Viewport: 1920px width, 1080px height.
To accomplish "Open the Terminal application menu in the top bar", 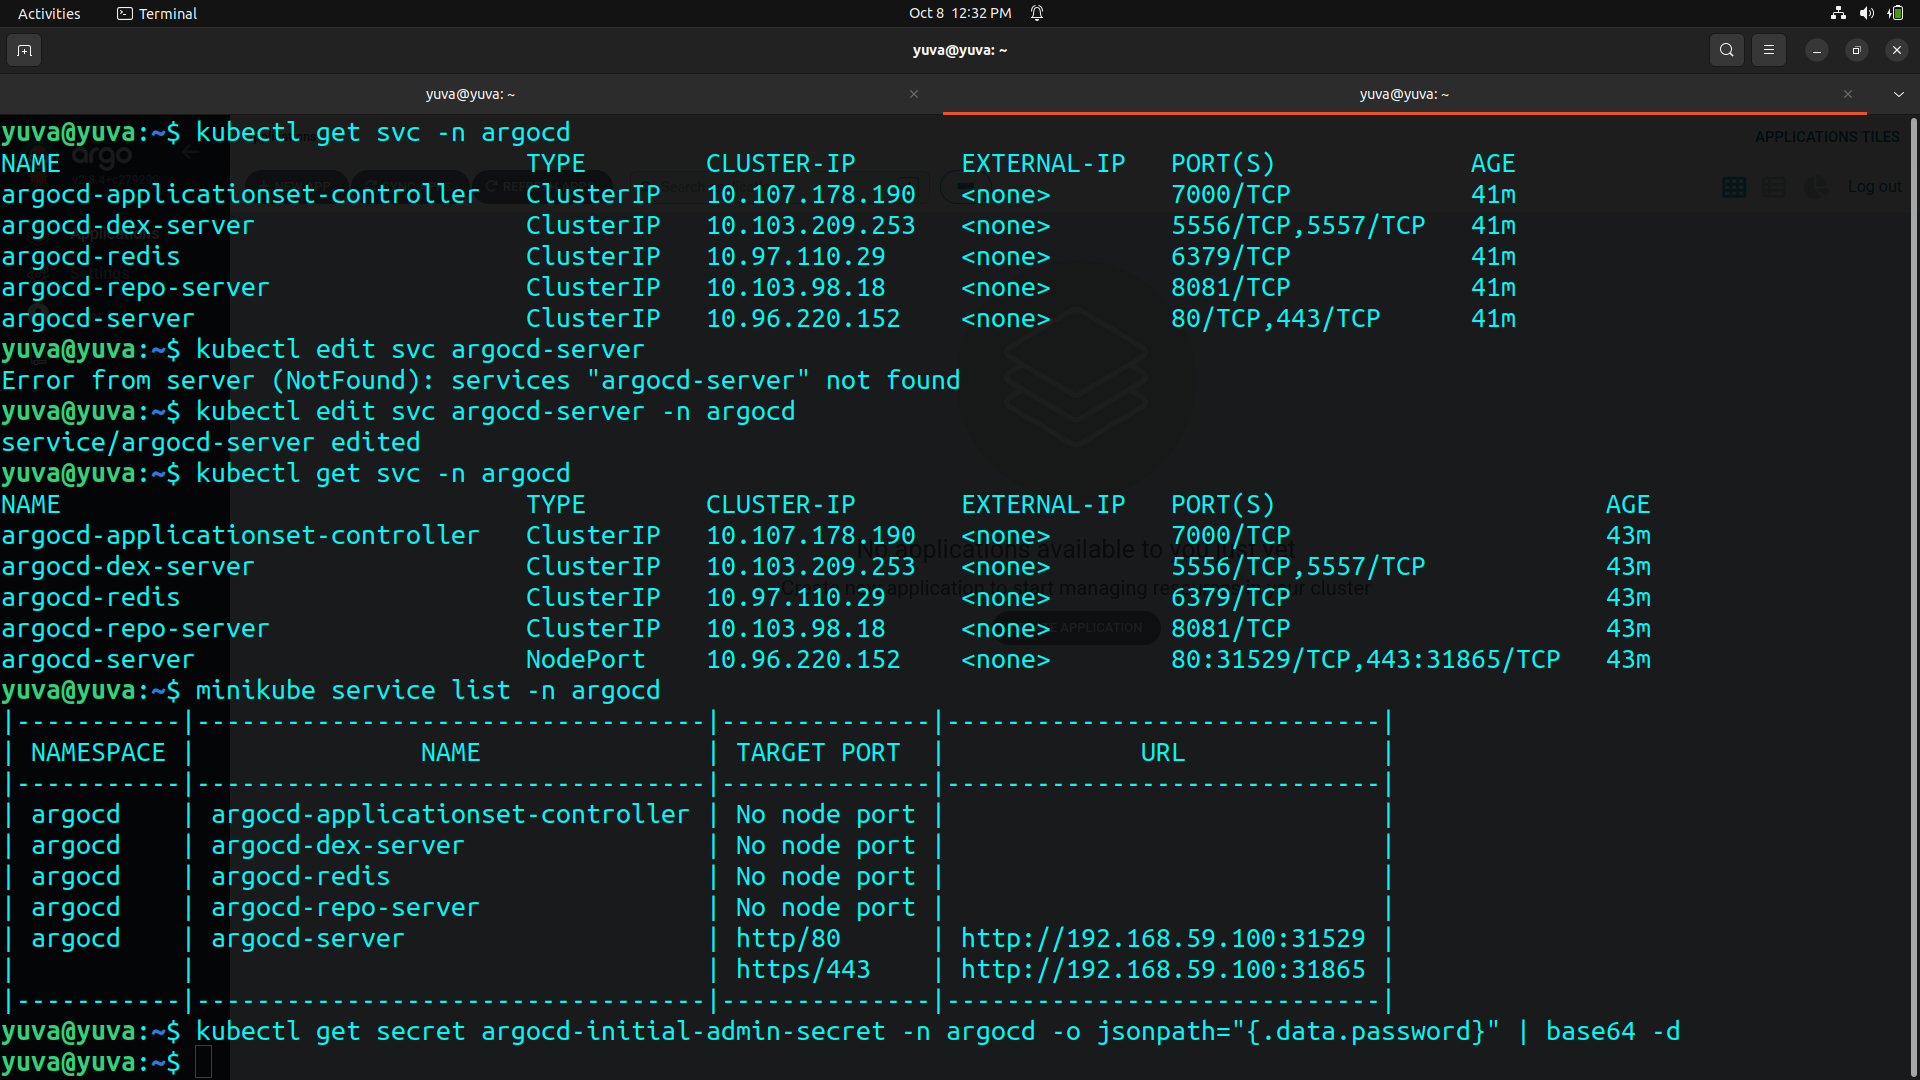I will click(x=156, y=13).
